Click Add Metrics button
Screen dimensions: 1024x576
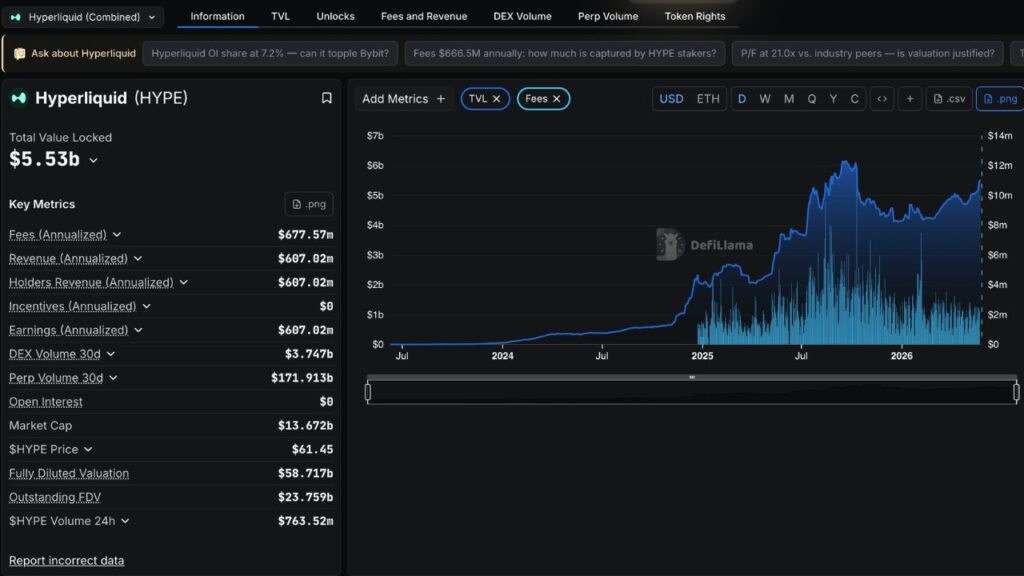(x=404, y=99)
